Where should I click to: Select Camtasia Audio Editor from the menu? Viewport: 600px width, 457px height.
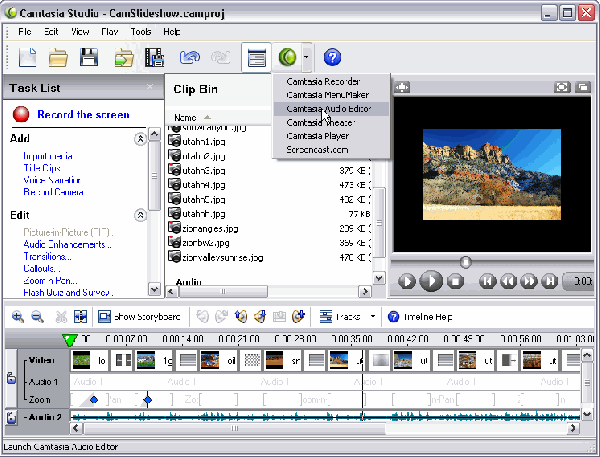pos(330,108)
